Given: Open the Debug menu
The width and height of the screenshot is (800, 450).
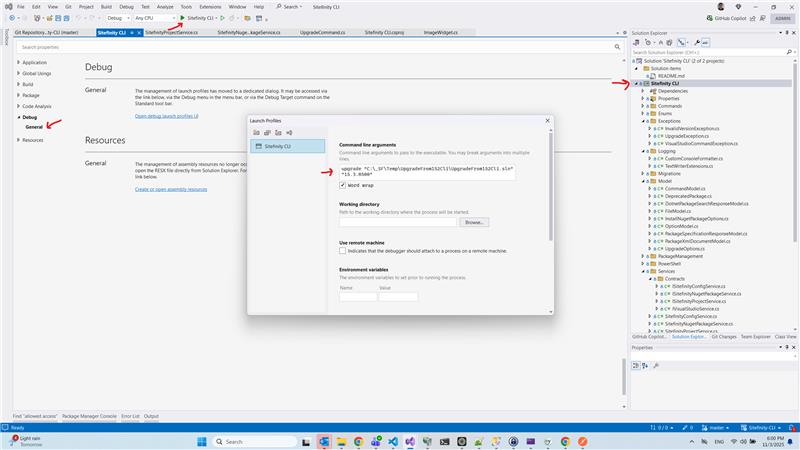Looking at the screenshot, I should pyautogui.click(x=126, y=7).
